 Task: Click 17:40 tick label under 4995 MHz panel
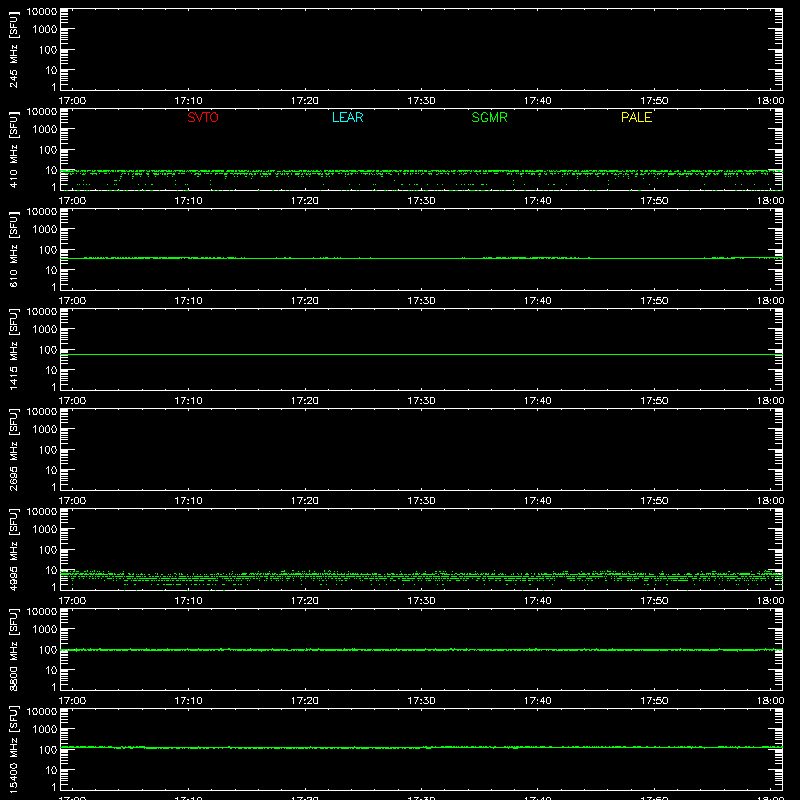538,601
